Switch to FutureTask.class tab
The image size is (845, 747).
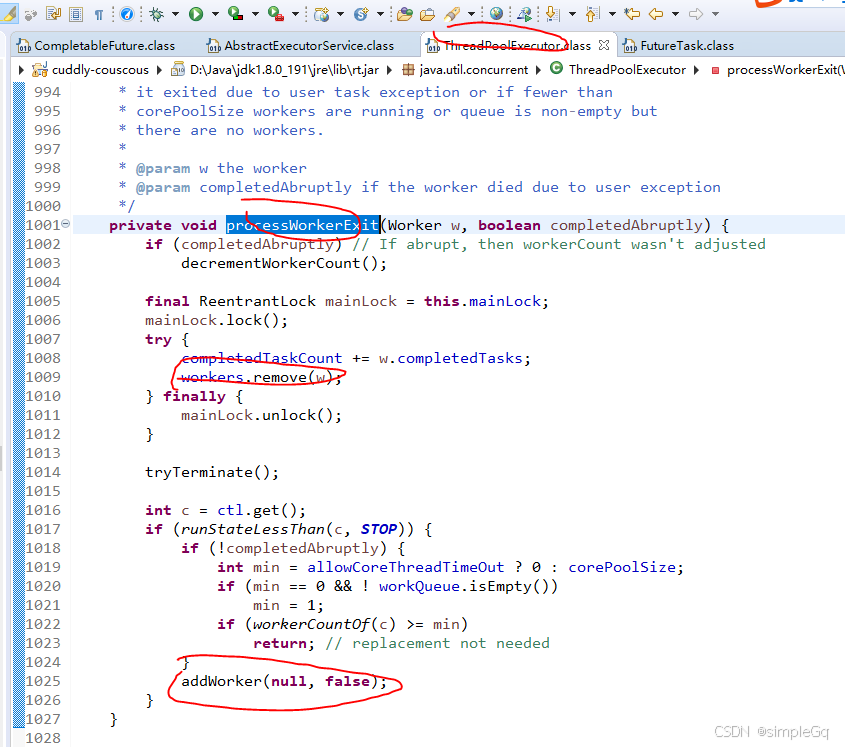(679, 46)
